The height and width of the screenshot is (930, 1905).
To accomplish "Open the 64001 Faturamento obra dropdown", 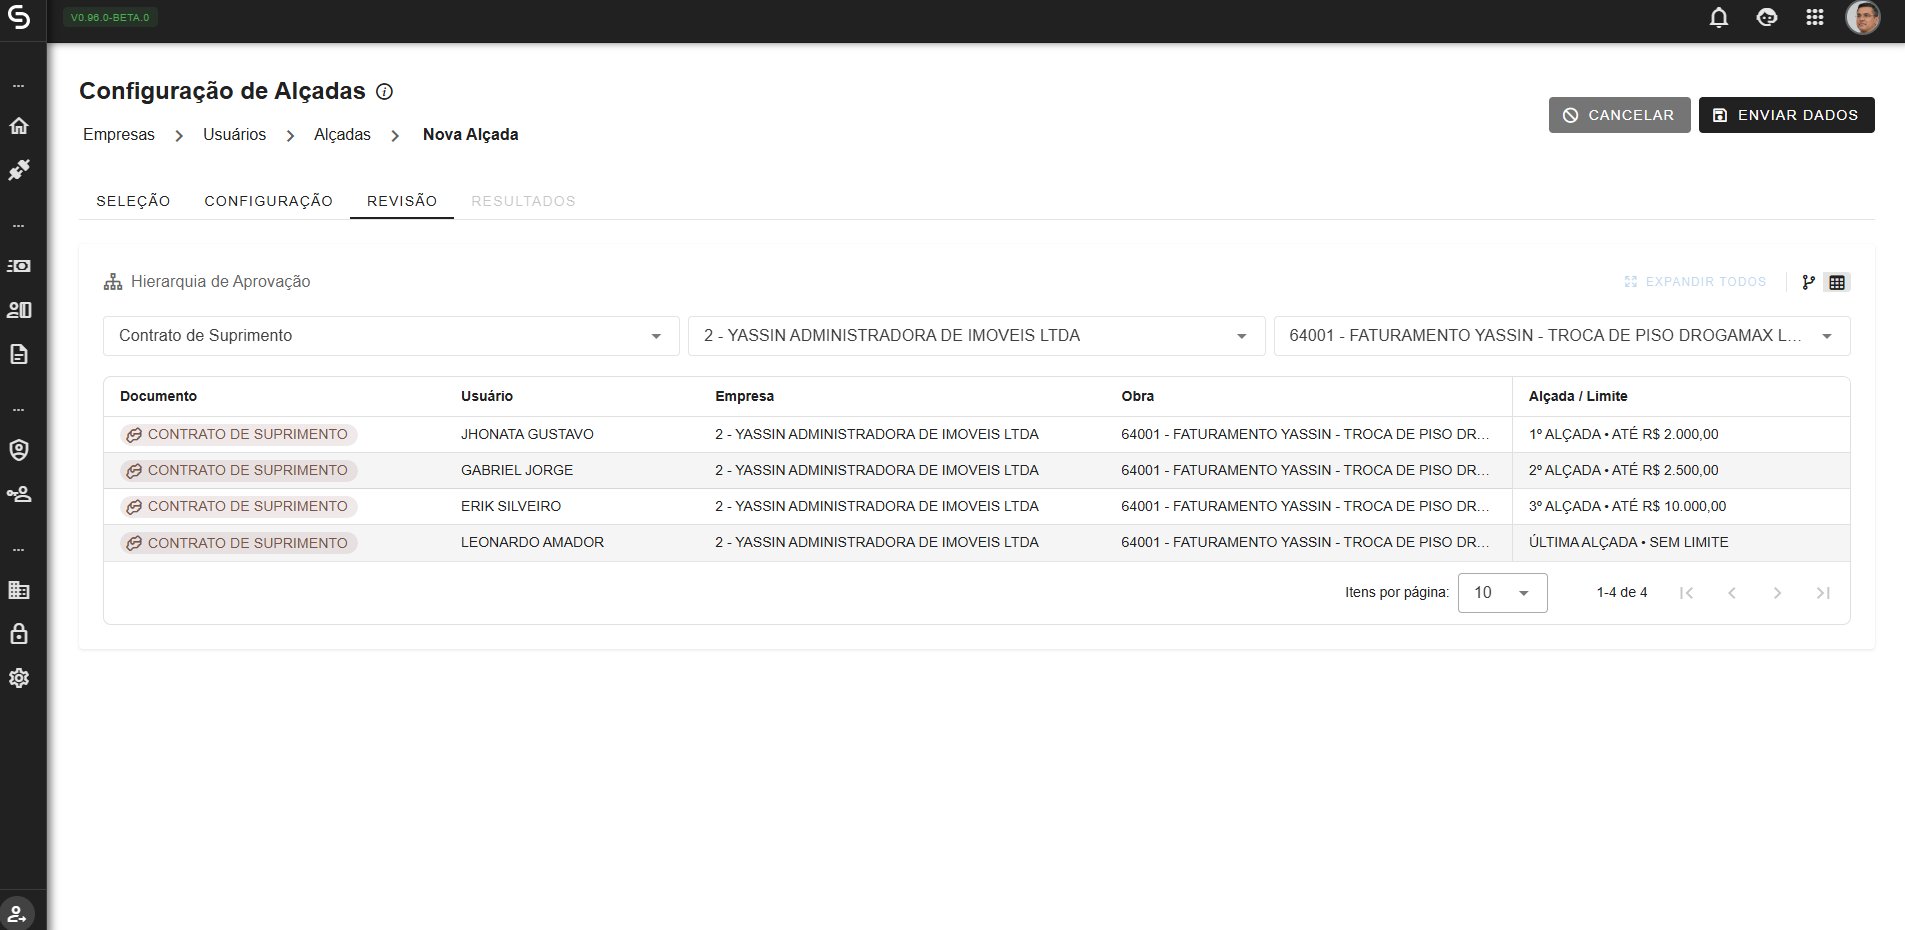I will pos(1562,336).
